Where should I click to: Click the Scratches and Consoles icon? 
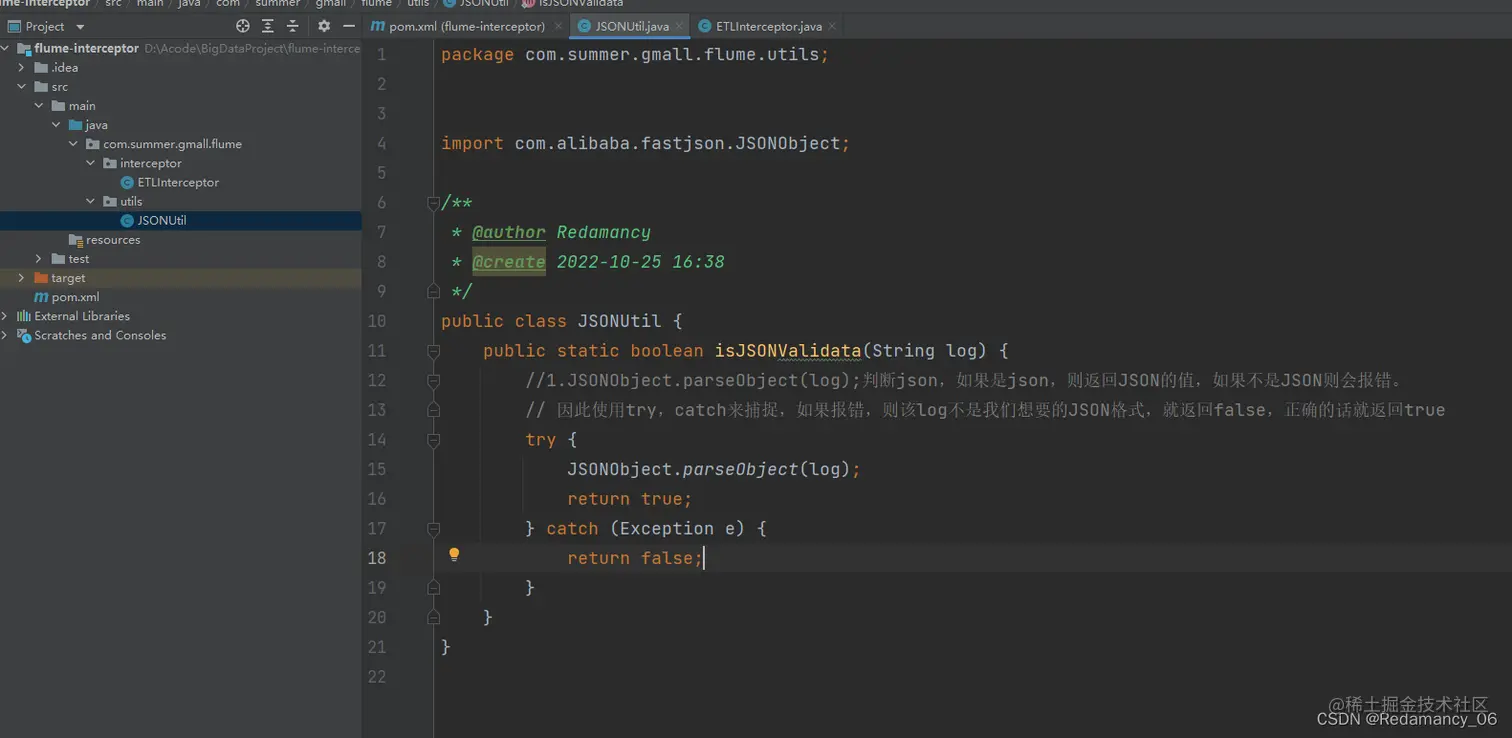[x=24, y=335]
